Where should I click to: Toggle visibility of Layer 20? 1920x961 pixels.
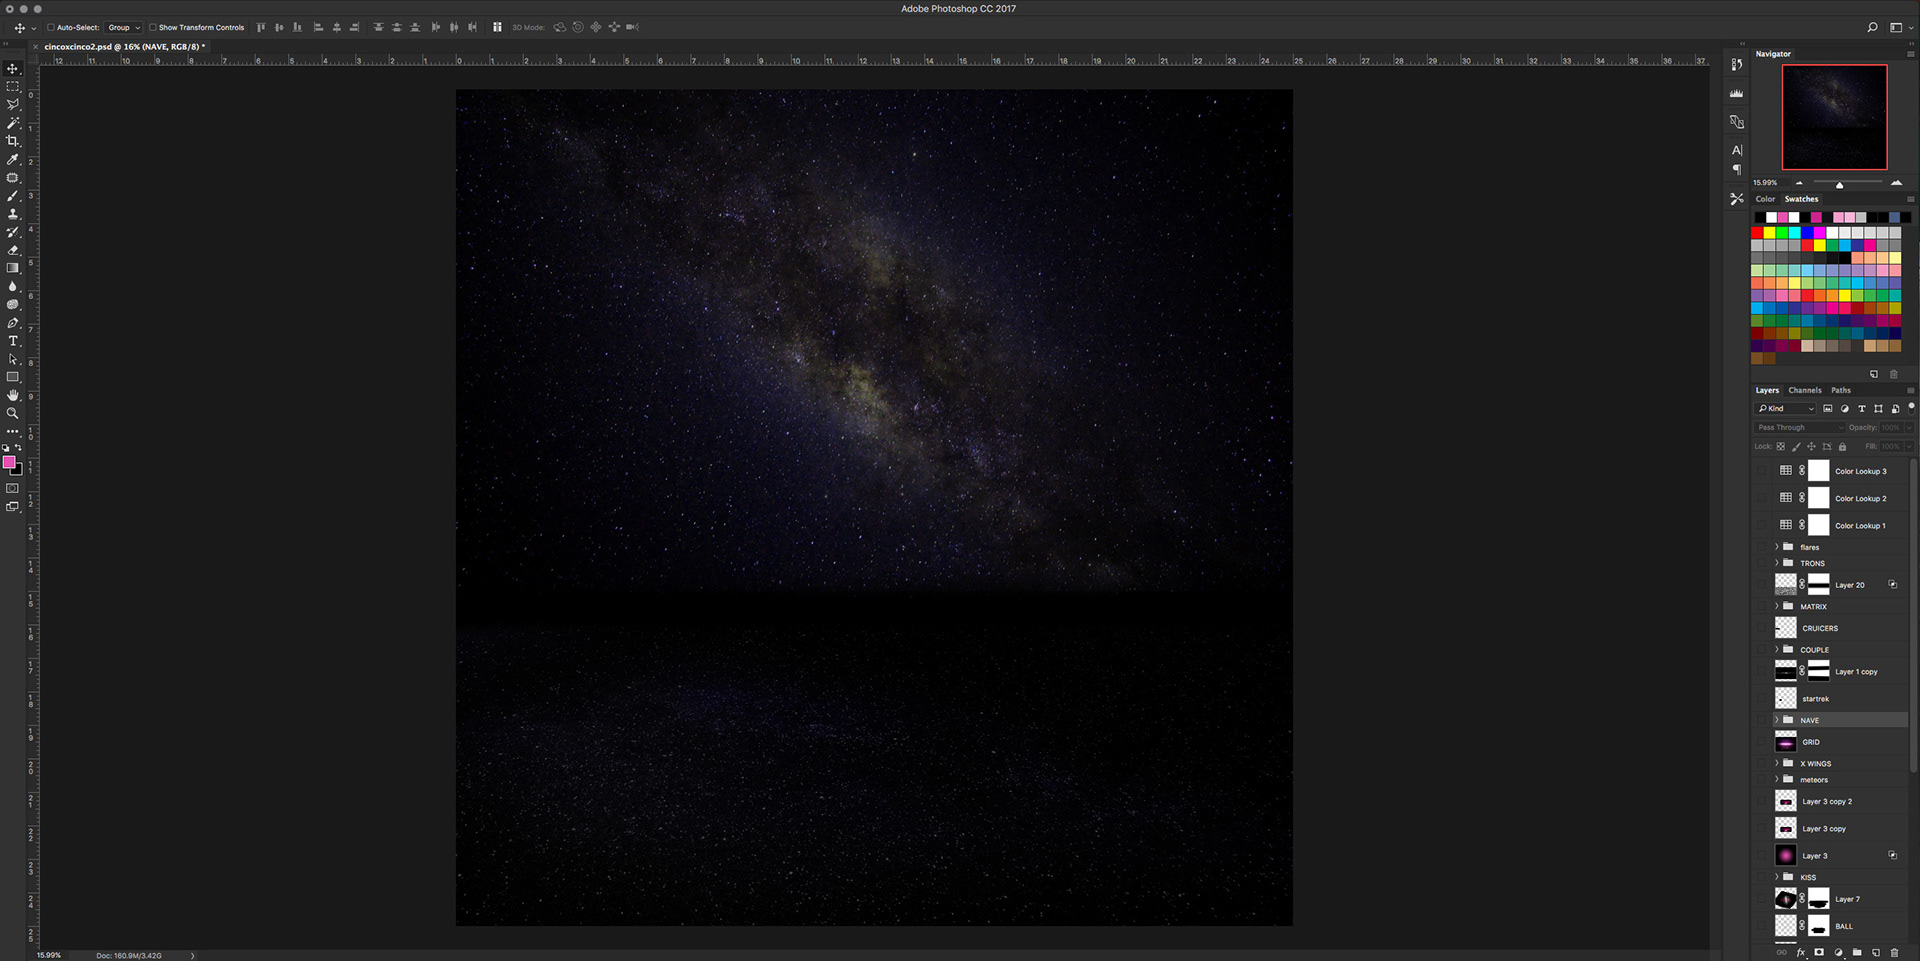tap(1762, 585)
